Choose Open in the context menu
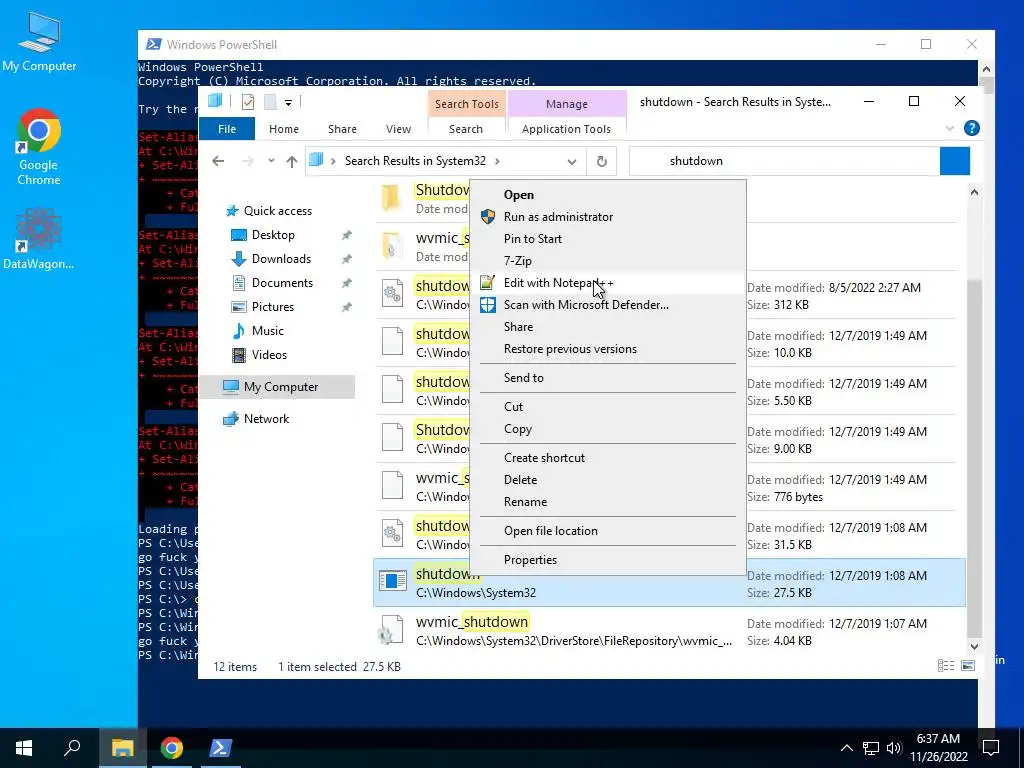Image resolution: width=1024 pixels, height=768 pixels. pos(608,195)
